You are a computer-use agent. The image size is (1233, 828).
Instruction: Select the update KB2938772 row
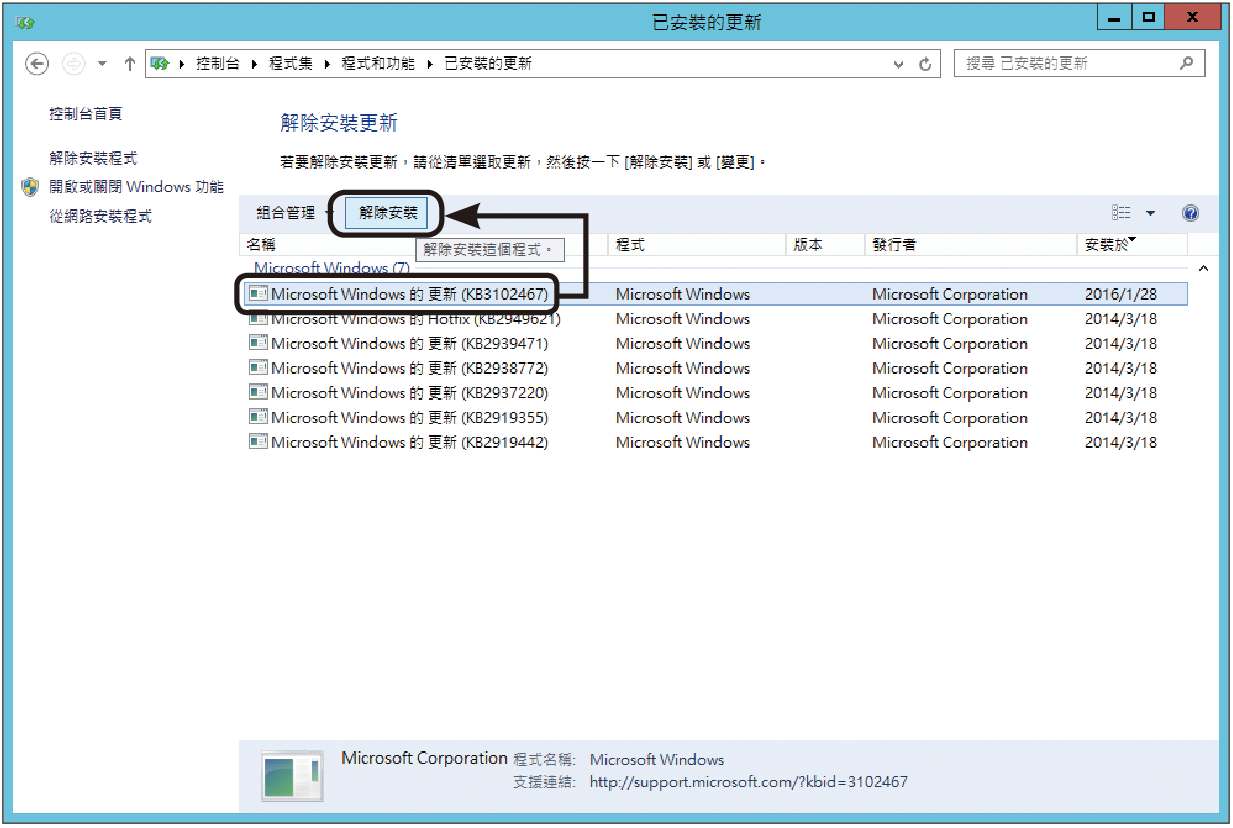[717, 368]
